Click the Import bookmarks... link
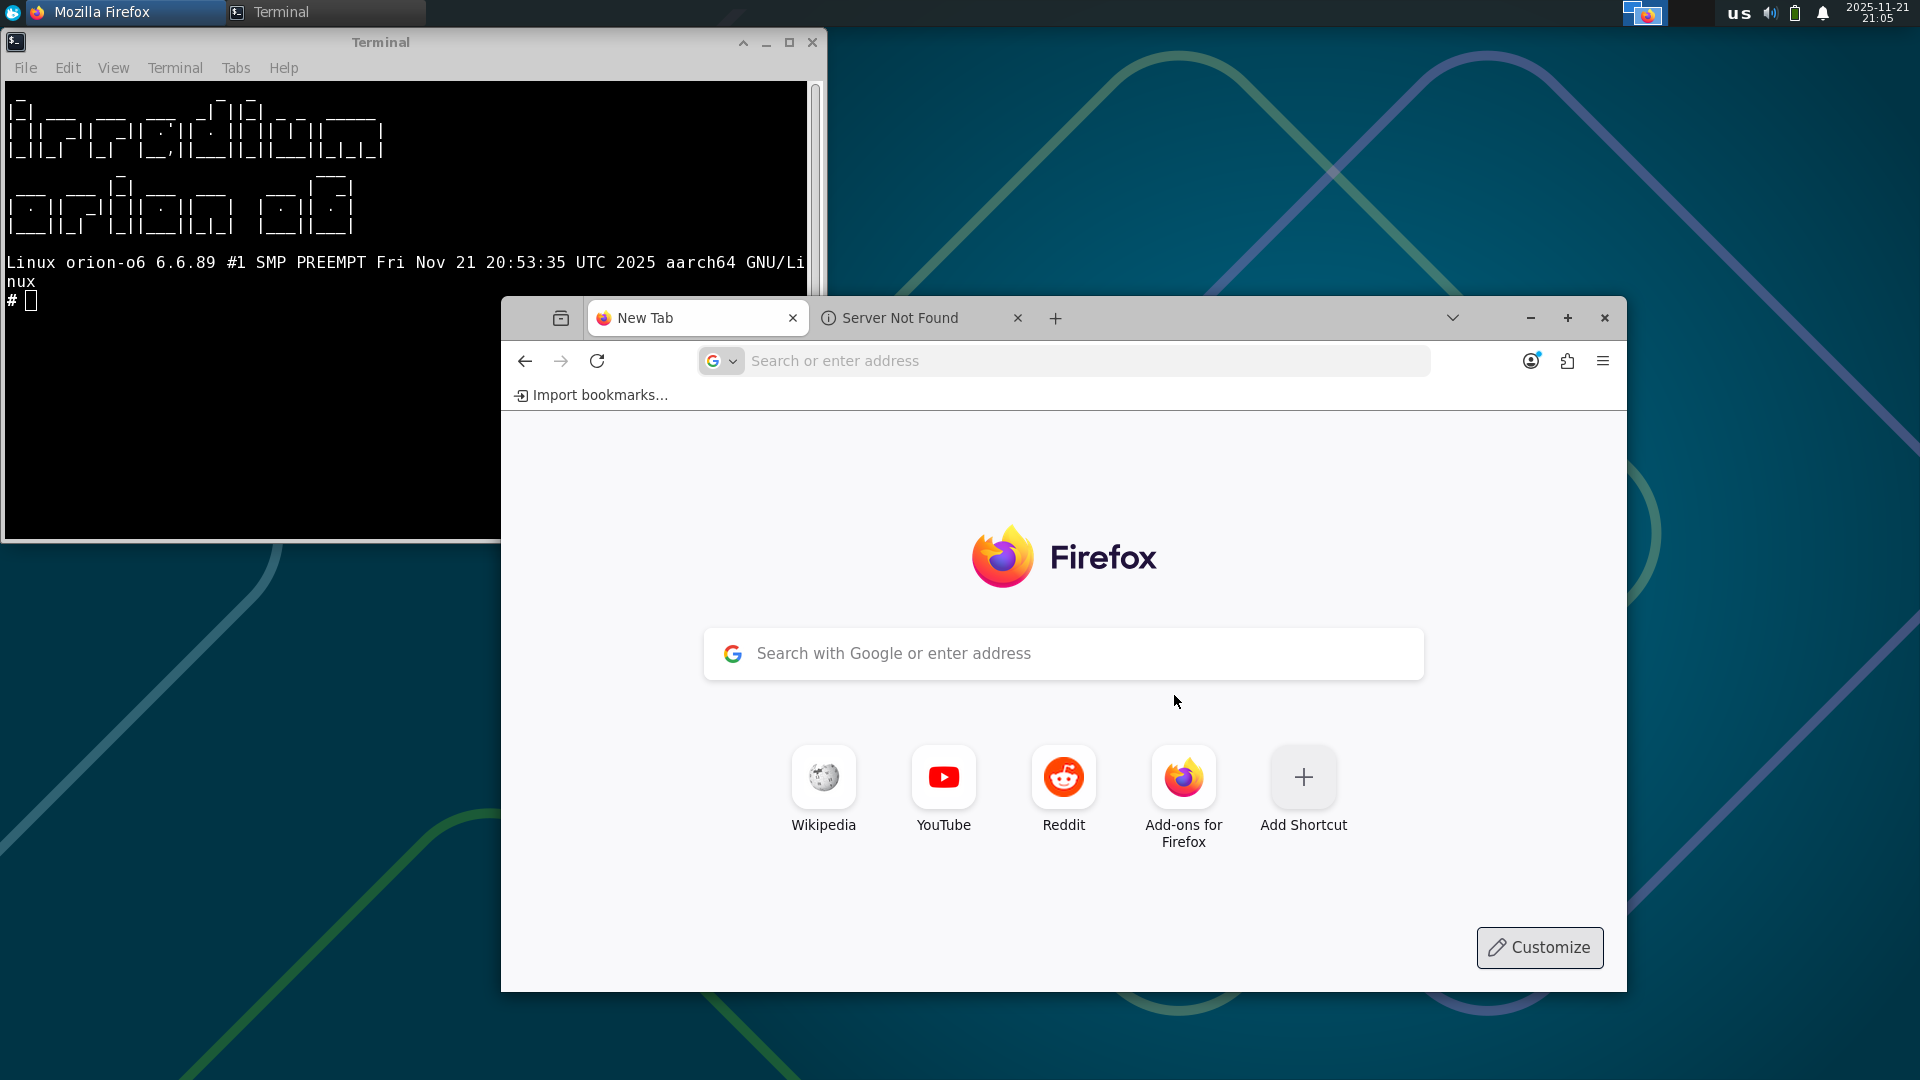 (591, 395)
